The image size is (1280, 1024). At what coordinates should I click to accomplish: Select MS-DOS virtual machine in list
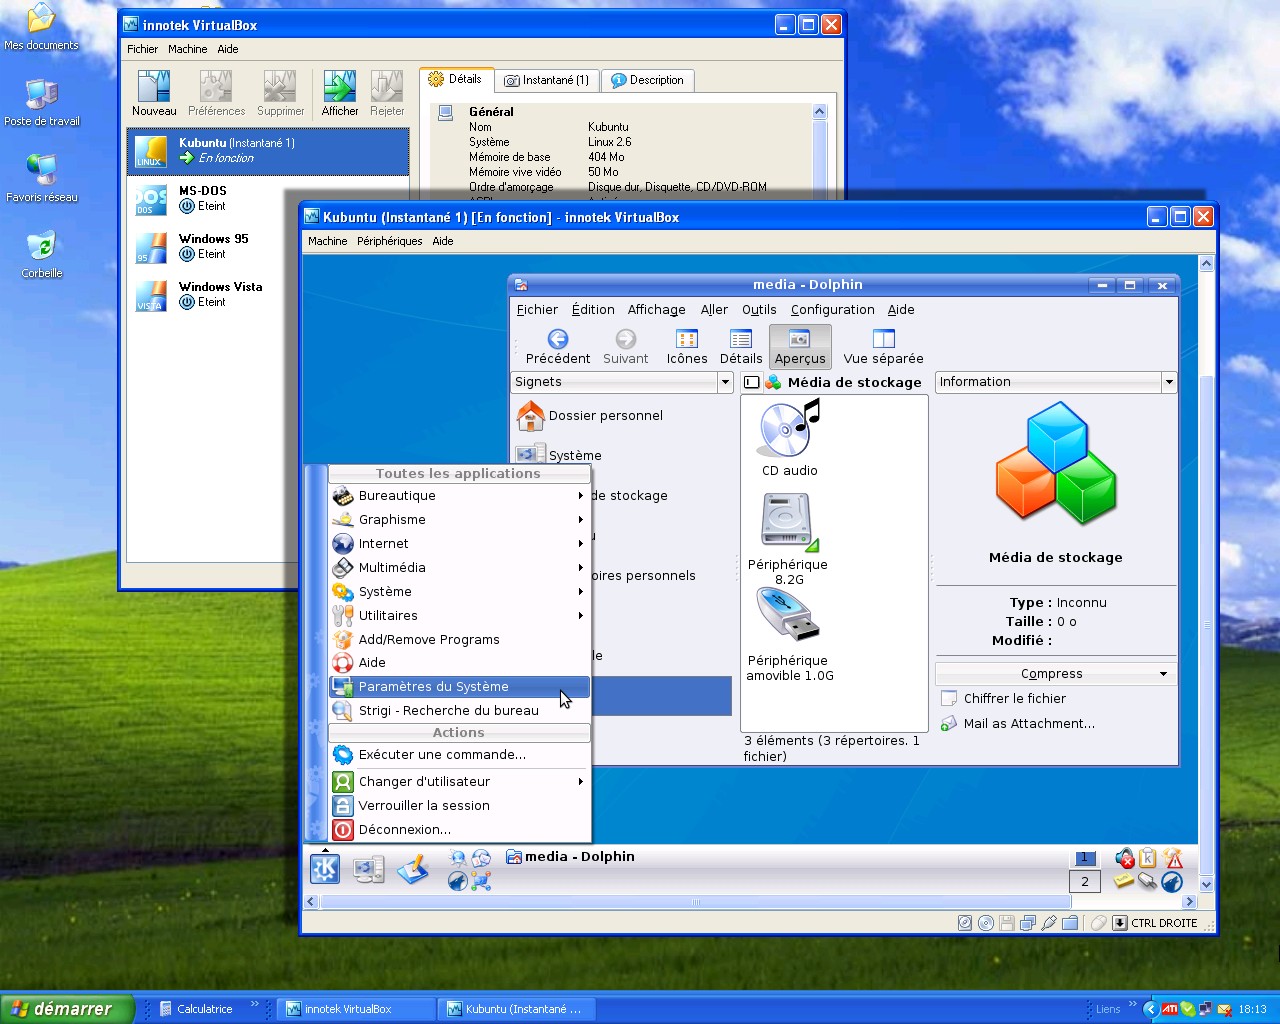[x=268, y=199]
